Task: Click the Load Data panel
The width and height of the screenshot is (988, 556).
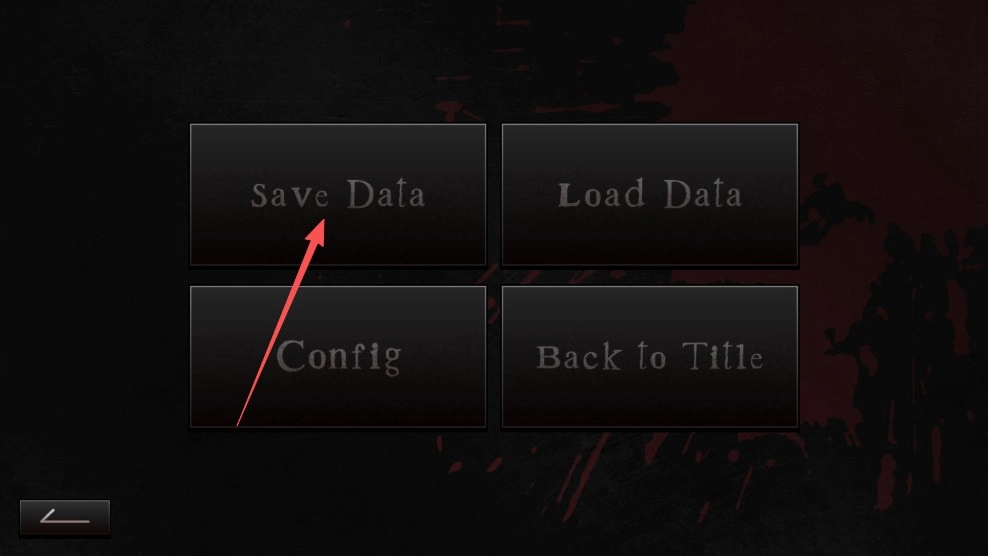Action: [x=650, y=194]
